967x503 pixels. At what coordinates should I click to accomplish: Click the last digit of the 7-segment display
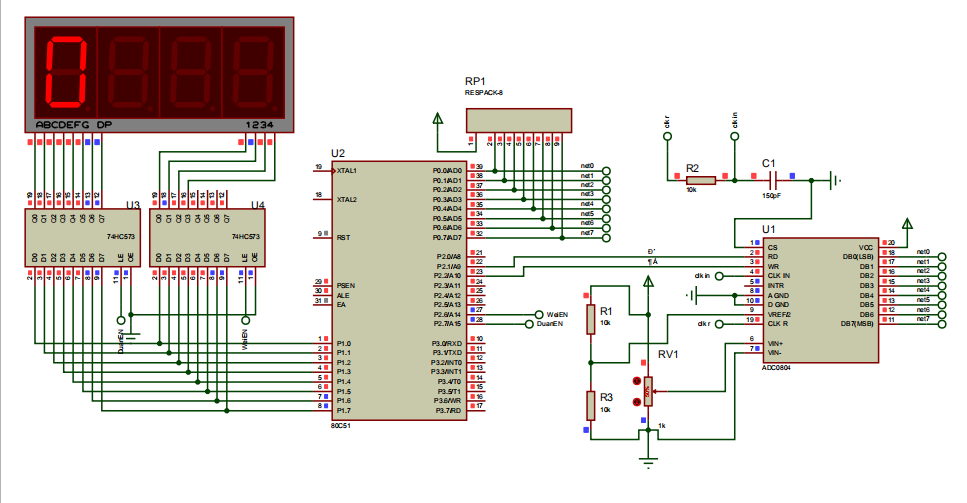[x=251, y=72]
